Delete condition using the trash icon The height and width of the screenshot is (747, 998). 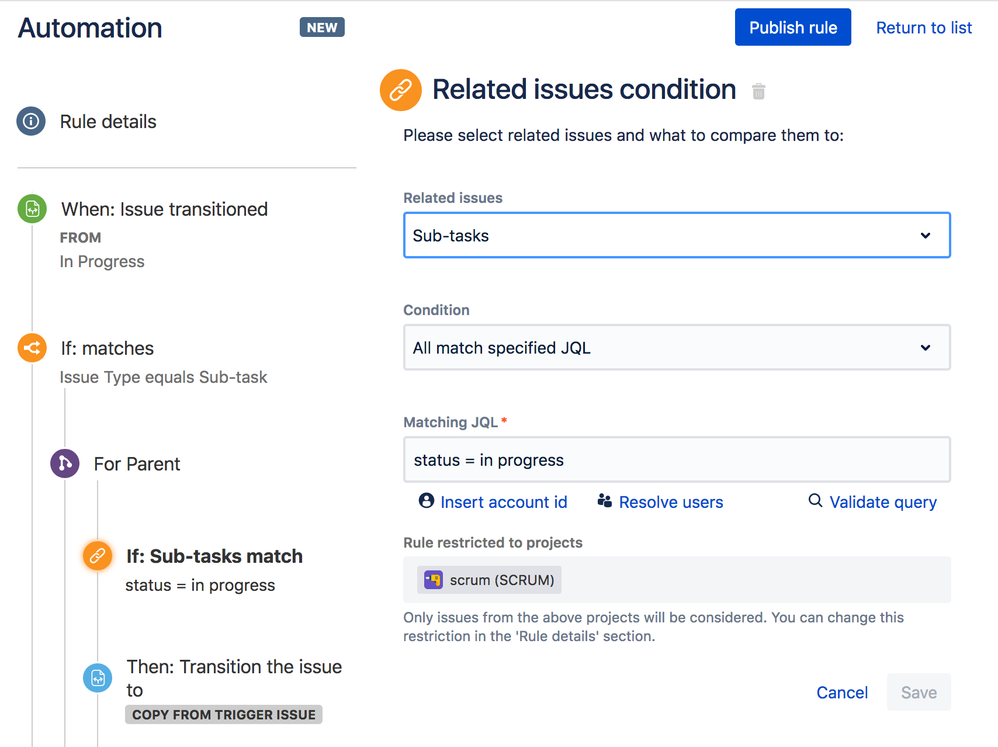click(759, 91)
